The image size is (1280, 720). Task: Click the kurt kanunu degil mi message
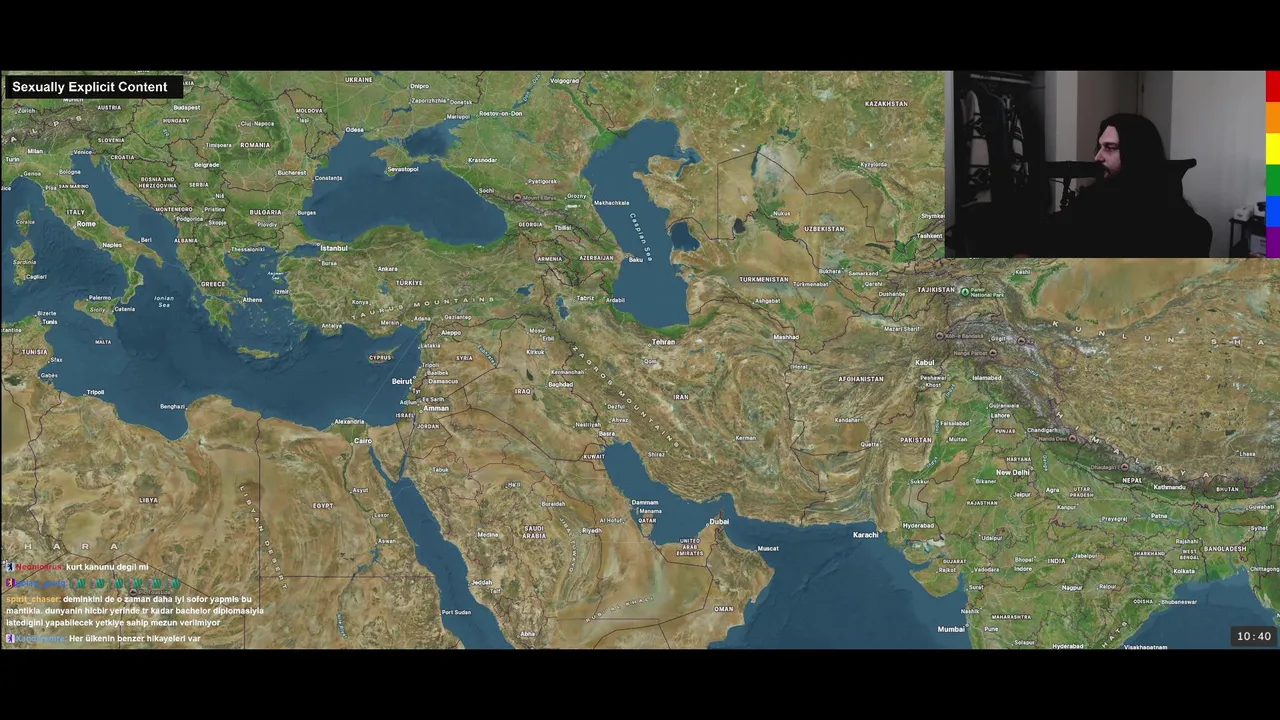pyautogui.click(x=107, y=567)
